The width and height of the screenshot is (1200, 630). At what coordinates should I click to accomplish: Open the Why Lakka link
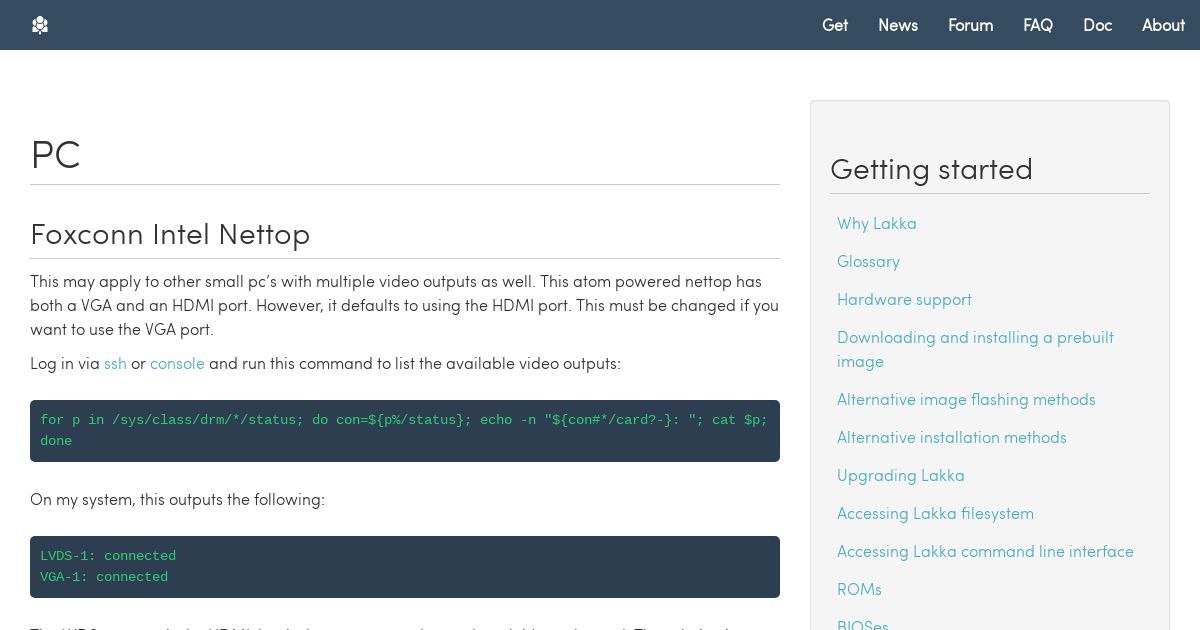(877, 224)
